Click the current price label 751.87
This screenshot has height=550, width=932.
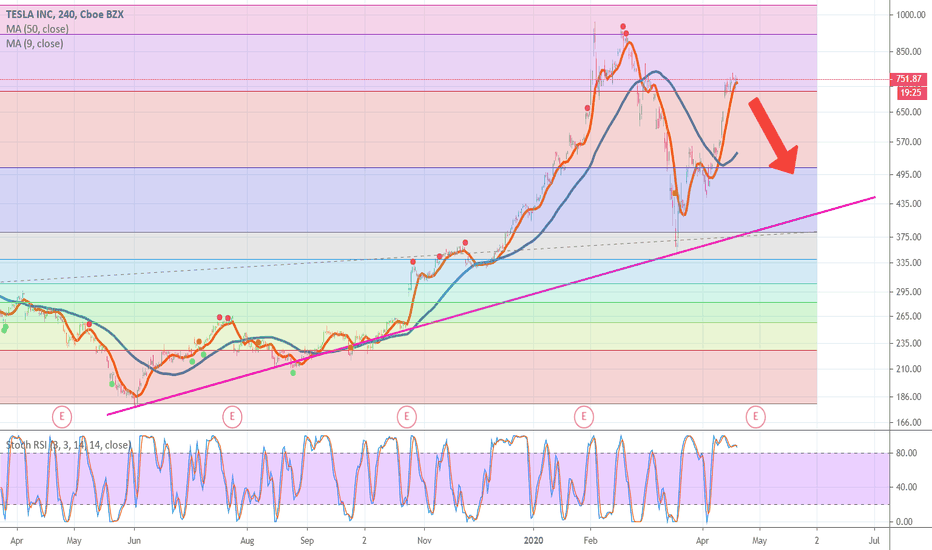coord(909,79)
